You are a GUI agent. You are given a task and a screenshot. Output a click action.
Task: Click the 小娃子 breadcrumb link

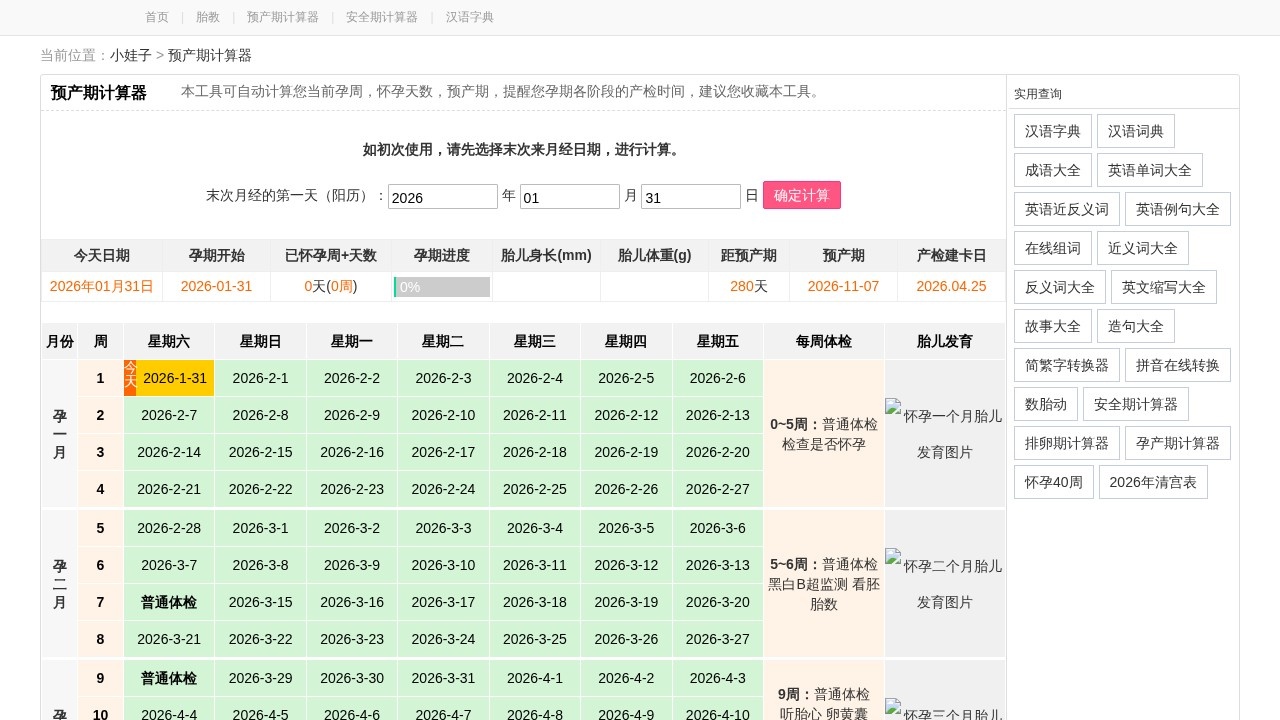pos(130,55)
